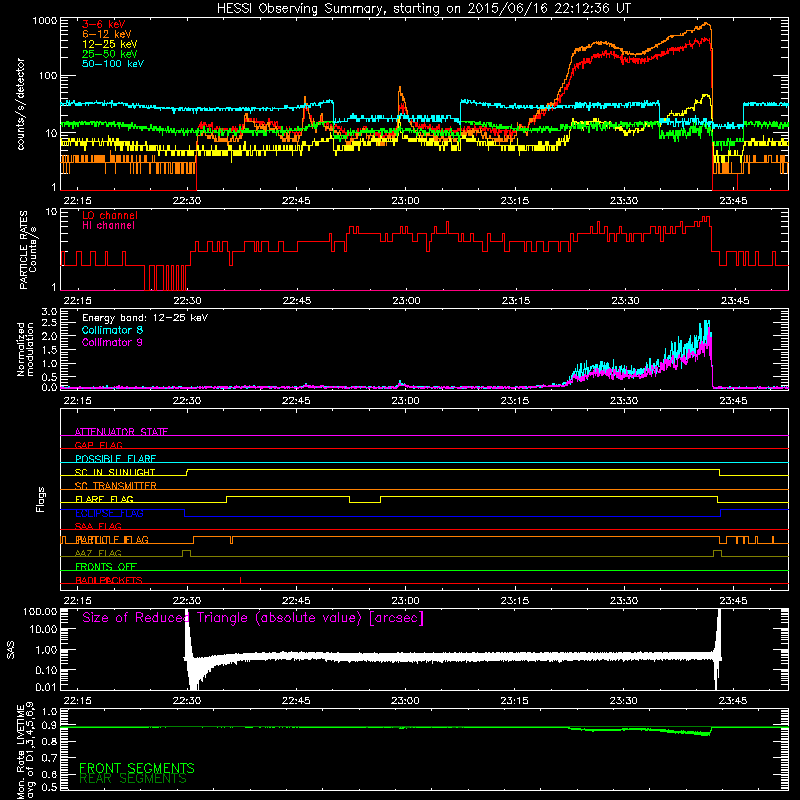800x800 pixels.
Task: Click the 23:30 tick under the SAS panel
Action: click(623, 701)
